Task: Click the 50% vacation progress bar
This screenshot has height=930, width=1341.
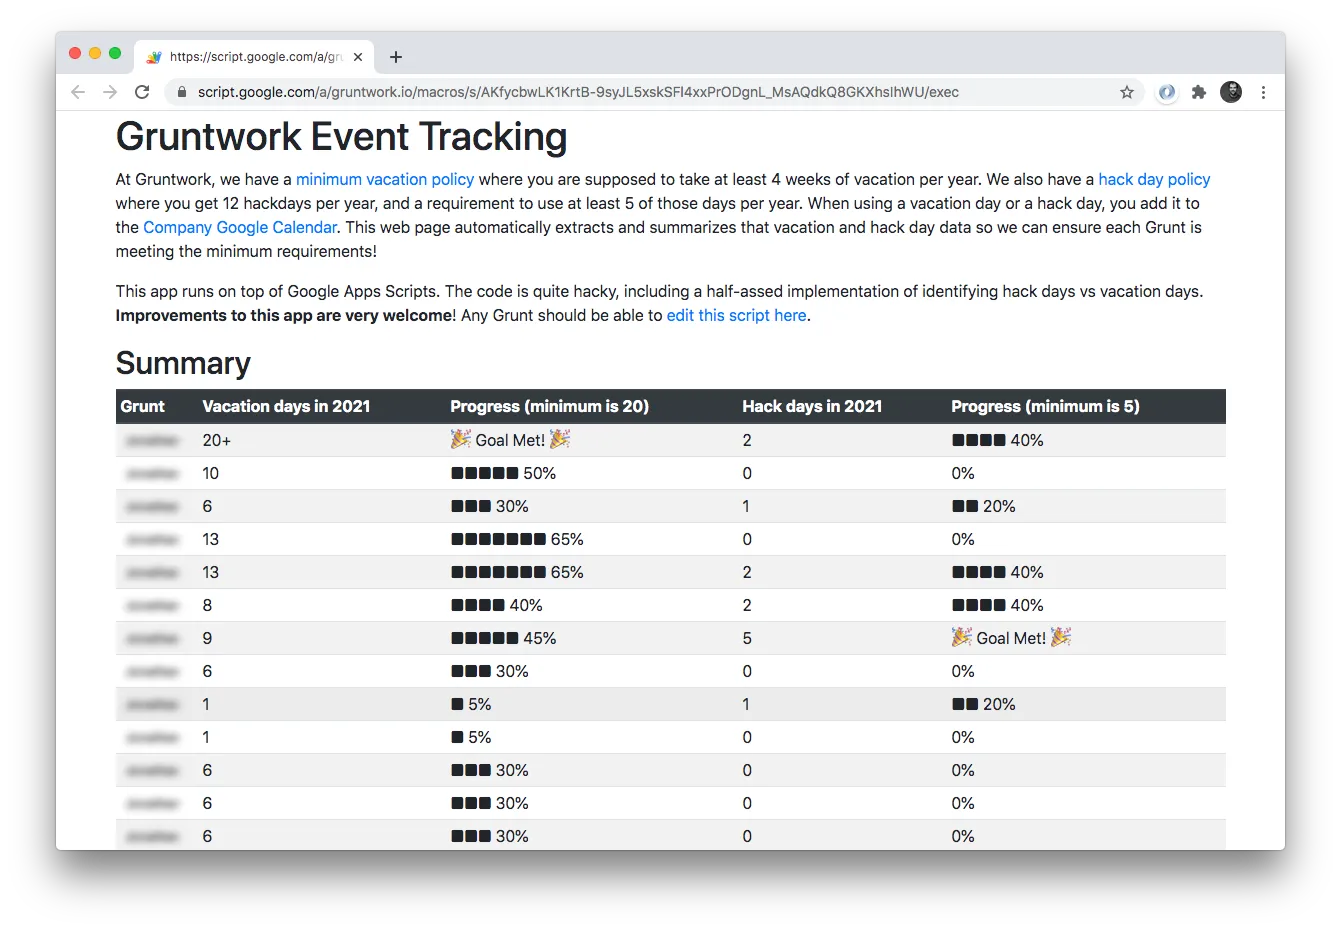Action: point(503,473)
